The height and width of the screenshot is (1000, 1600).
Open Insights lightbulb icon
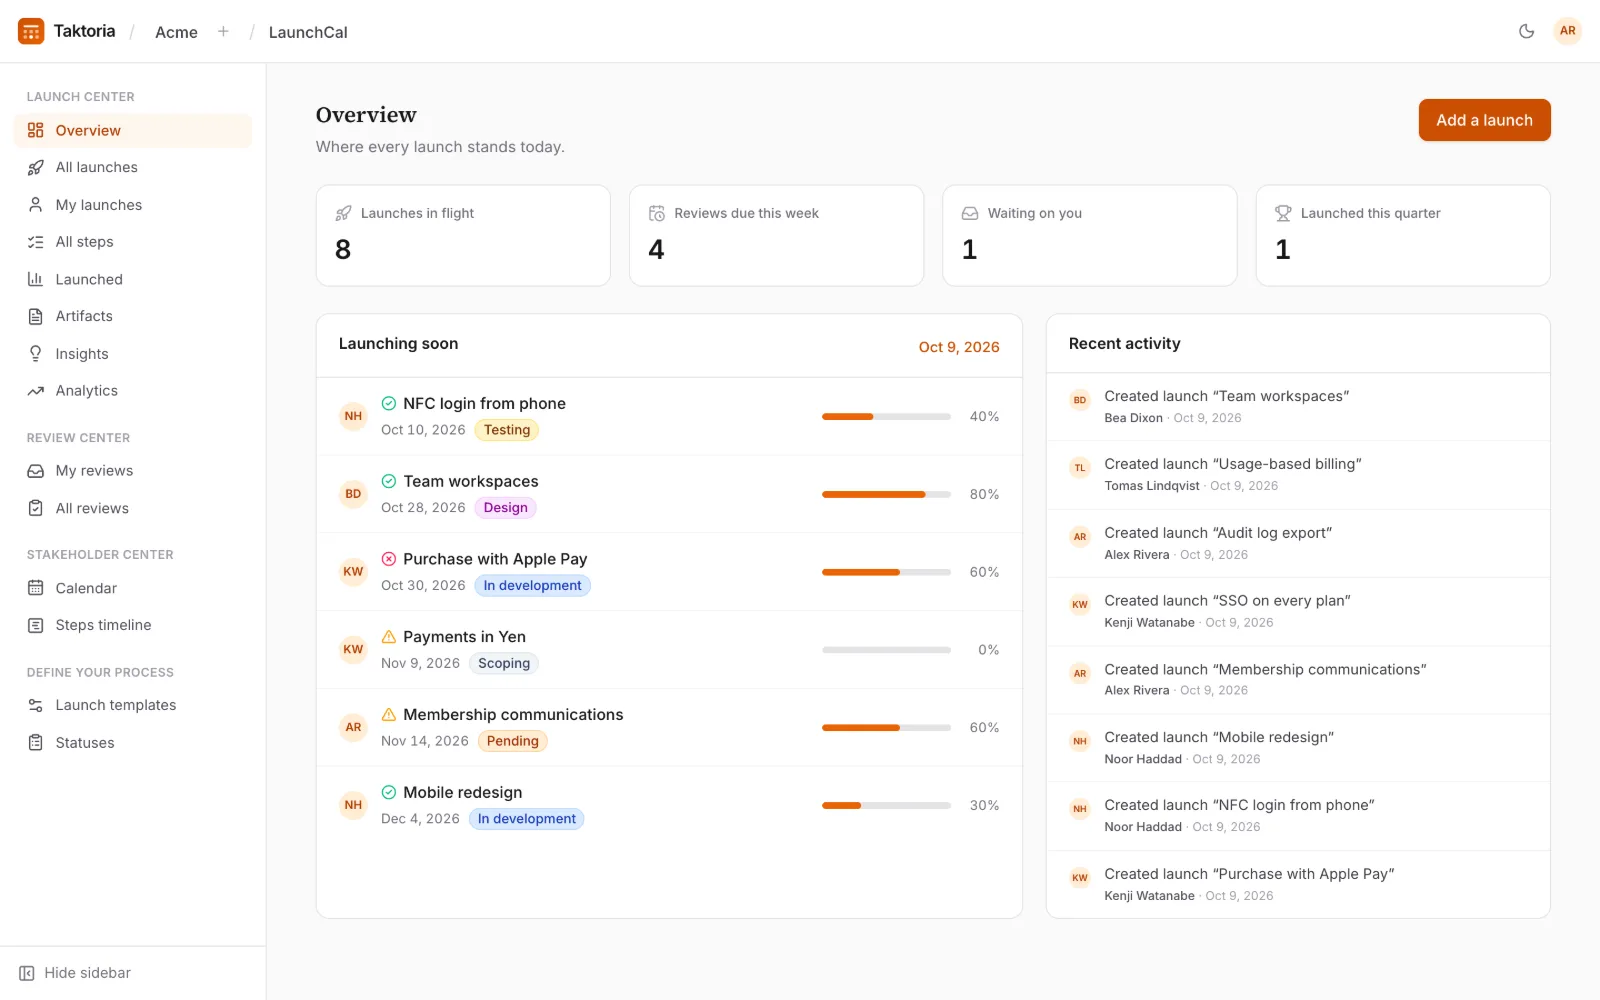(x=36, y=354)
